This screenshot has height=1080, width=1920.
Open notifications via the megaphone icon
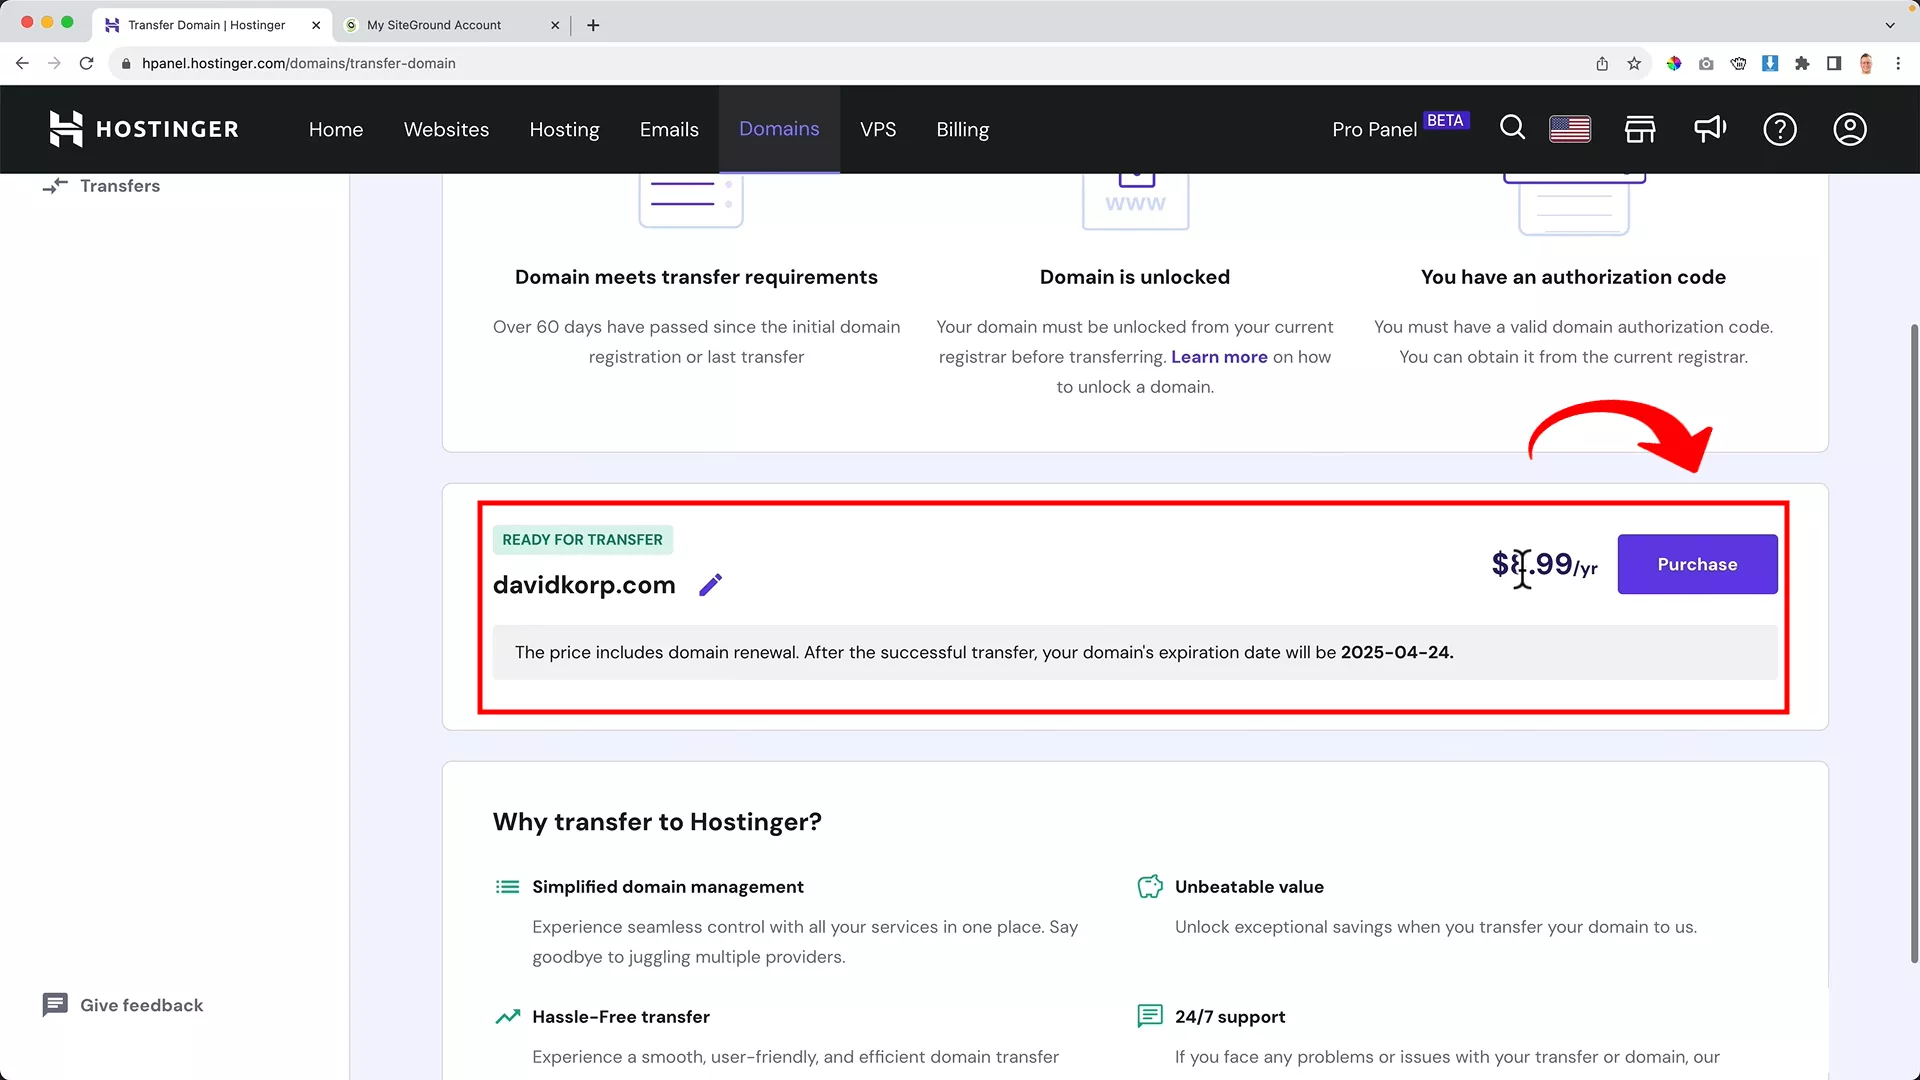[x=1710, y=129]
